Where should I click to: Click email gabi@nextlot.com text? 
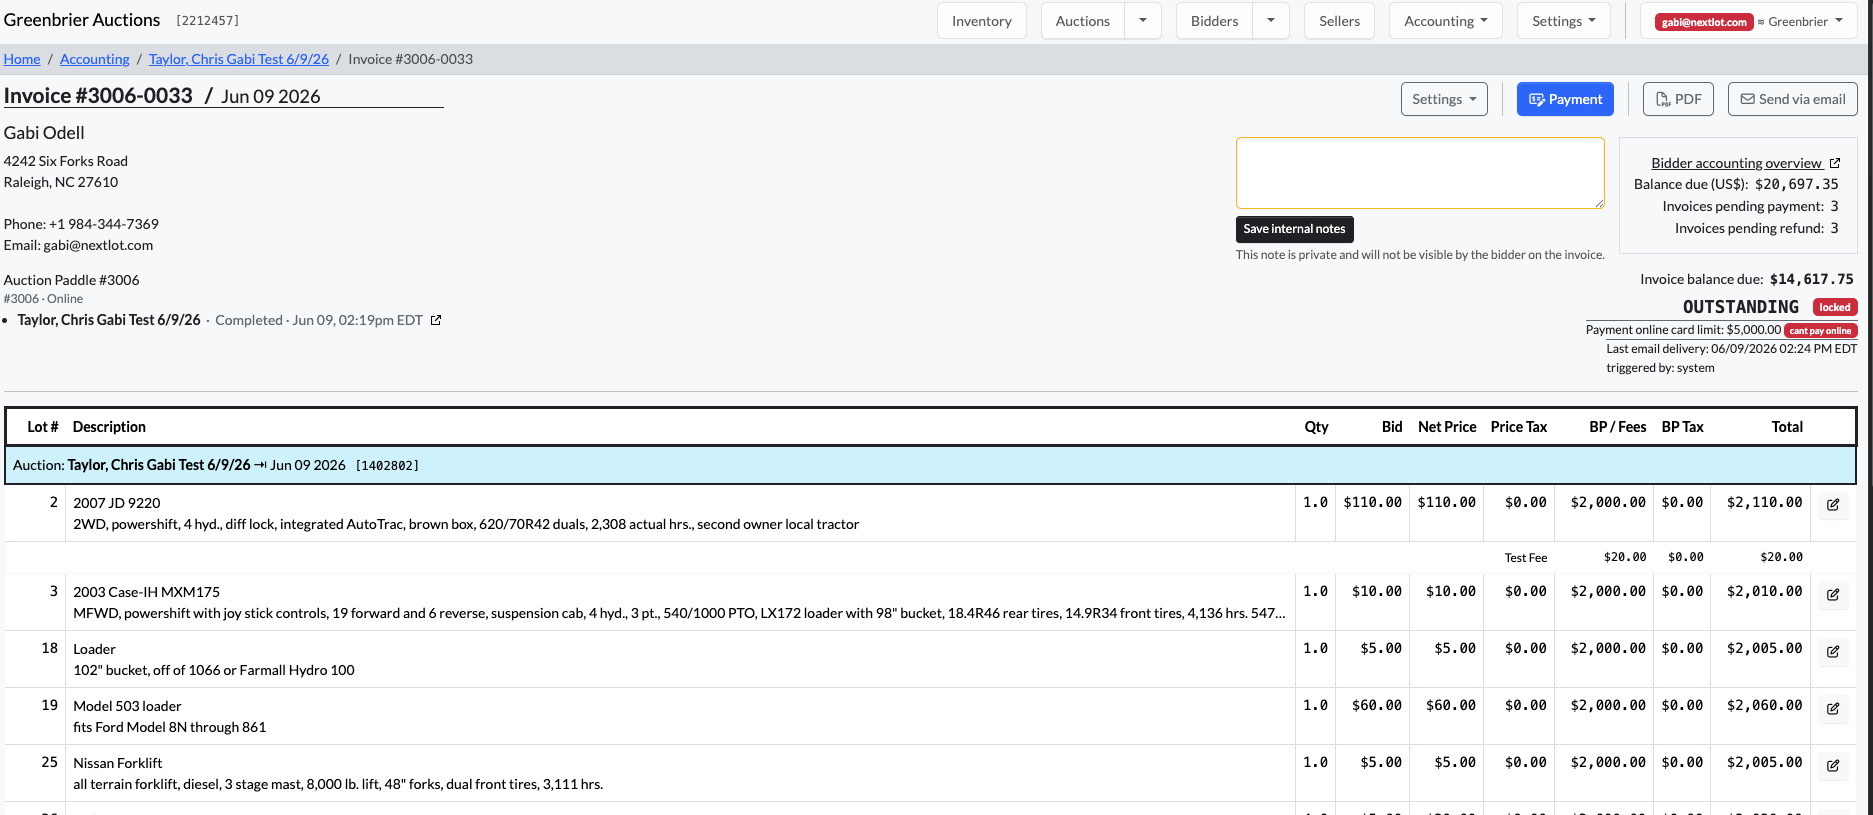click(x=98, y=245)
